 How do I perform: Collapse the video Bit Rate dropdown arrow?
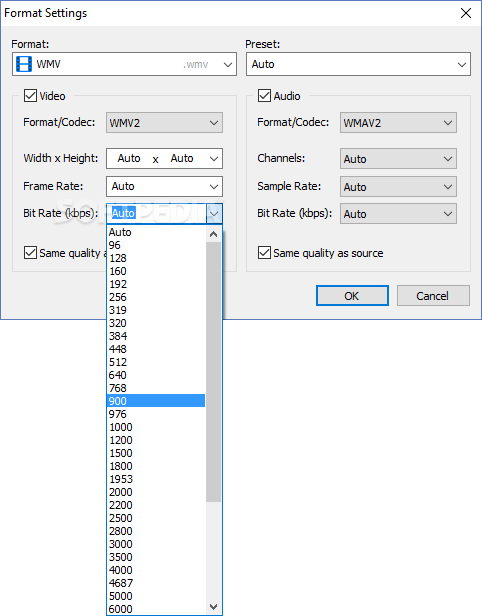[x=214, y=214]
